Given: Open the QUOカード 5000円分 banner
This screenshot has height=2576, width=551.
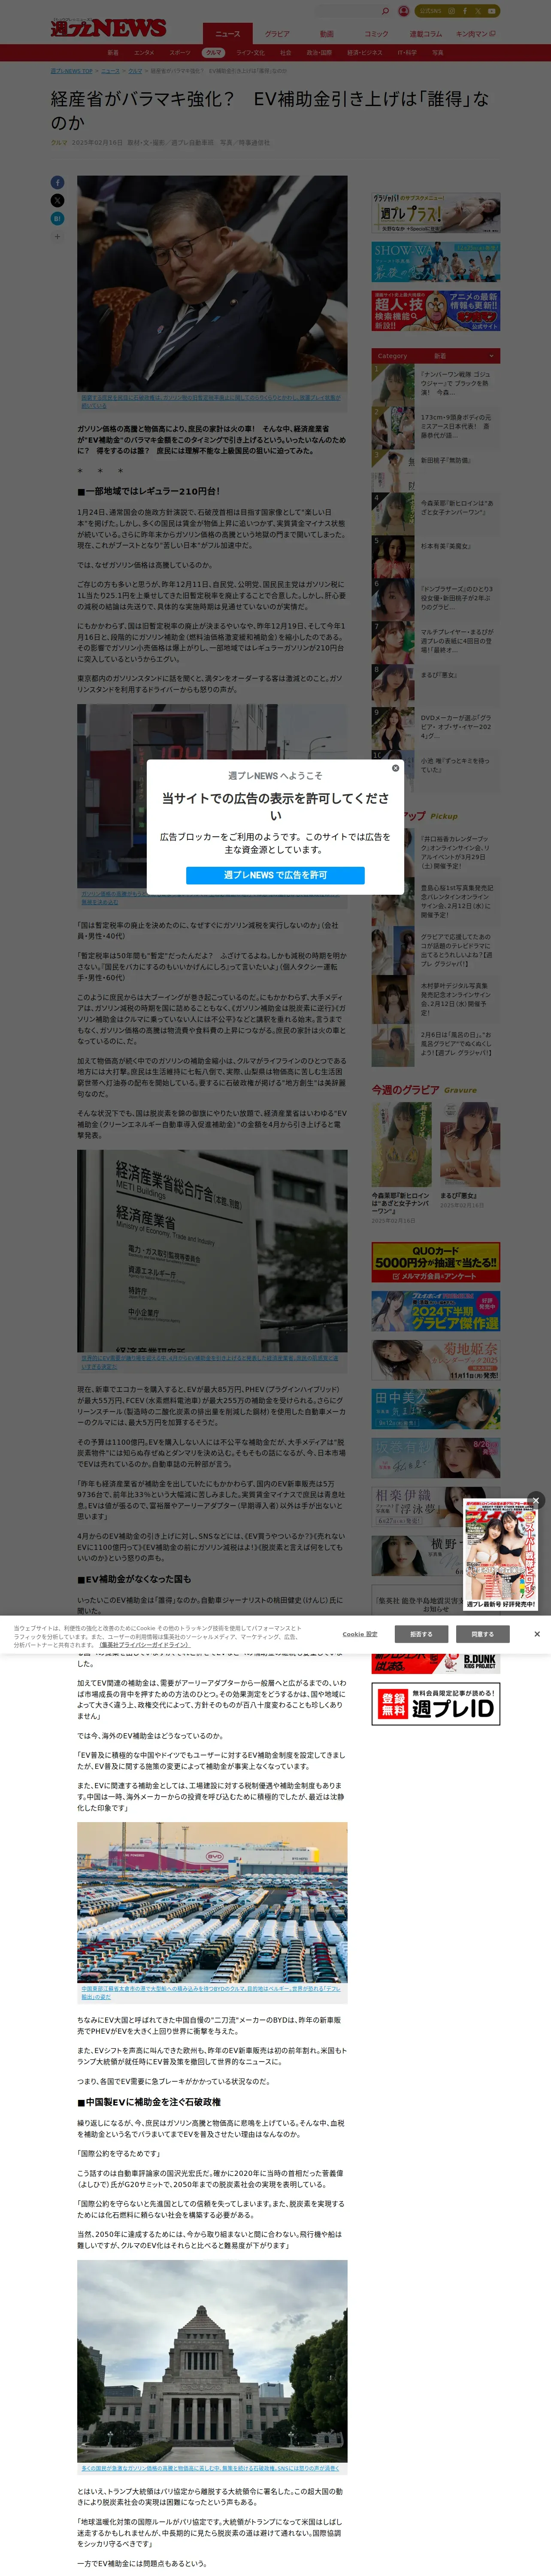Looking at the screenshot, I should click(436, 1262).
